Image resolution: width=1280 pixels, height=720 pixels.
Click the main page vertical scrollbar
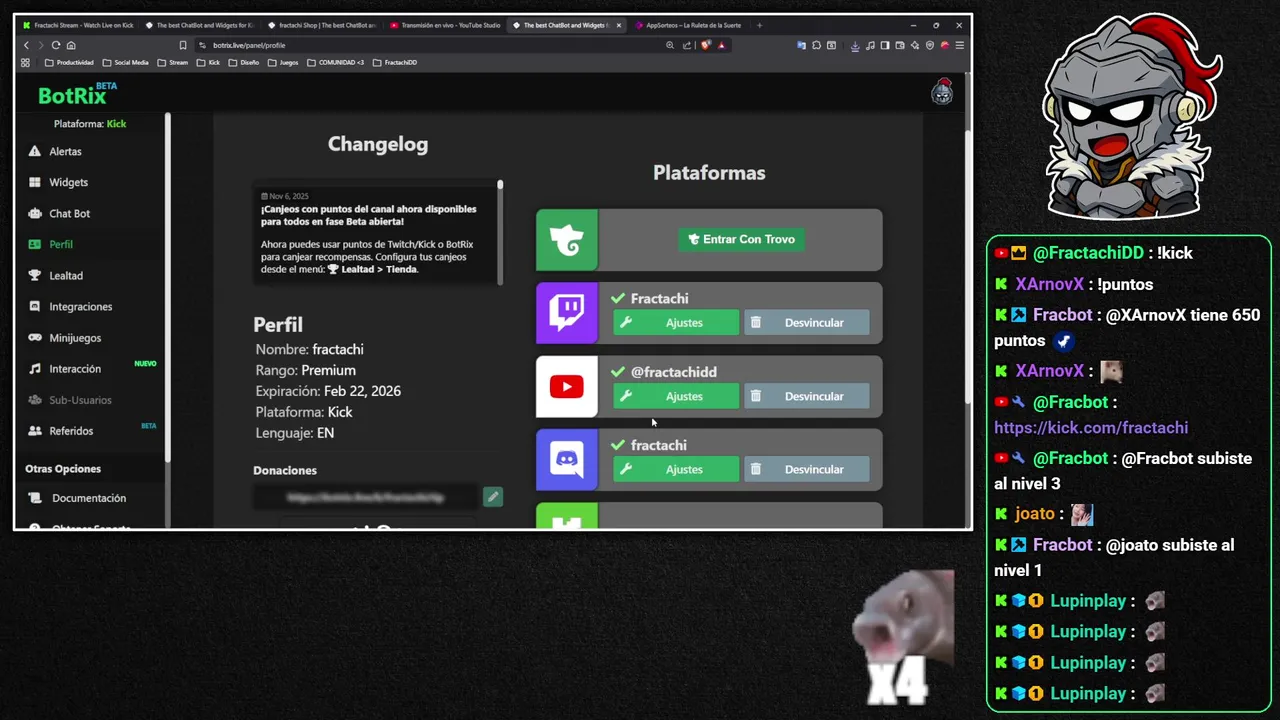click(x=967, y=268)
